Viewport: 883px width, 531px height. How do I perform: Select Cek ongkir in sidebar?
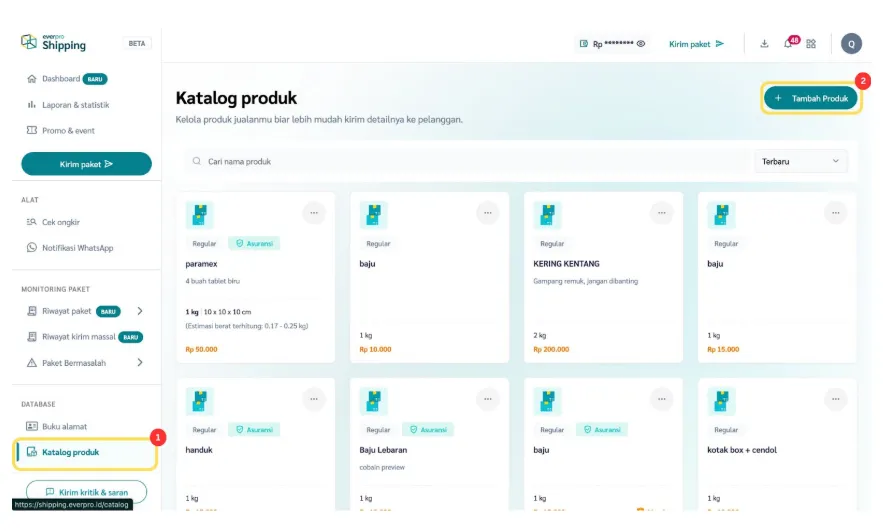pos(60,222)
